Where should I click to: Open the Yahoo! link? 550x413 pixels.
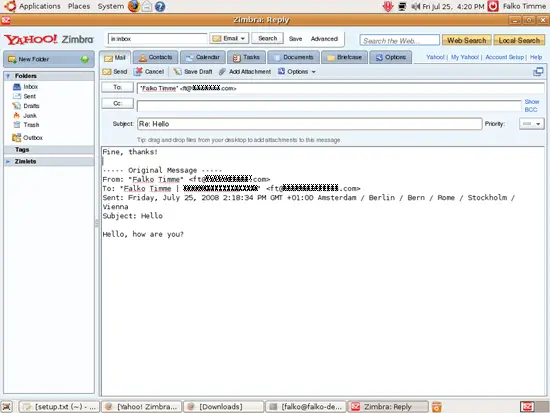pos(435,57)
